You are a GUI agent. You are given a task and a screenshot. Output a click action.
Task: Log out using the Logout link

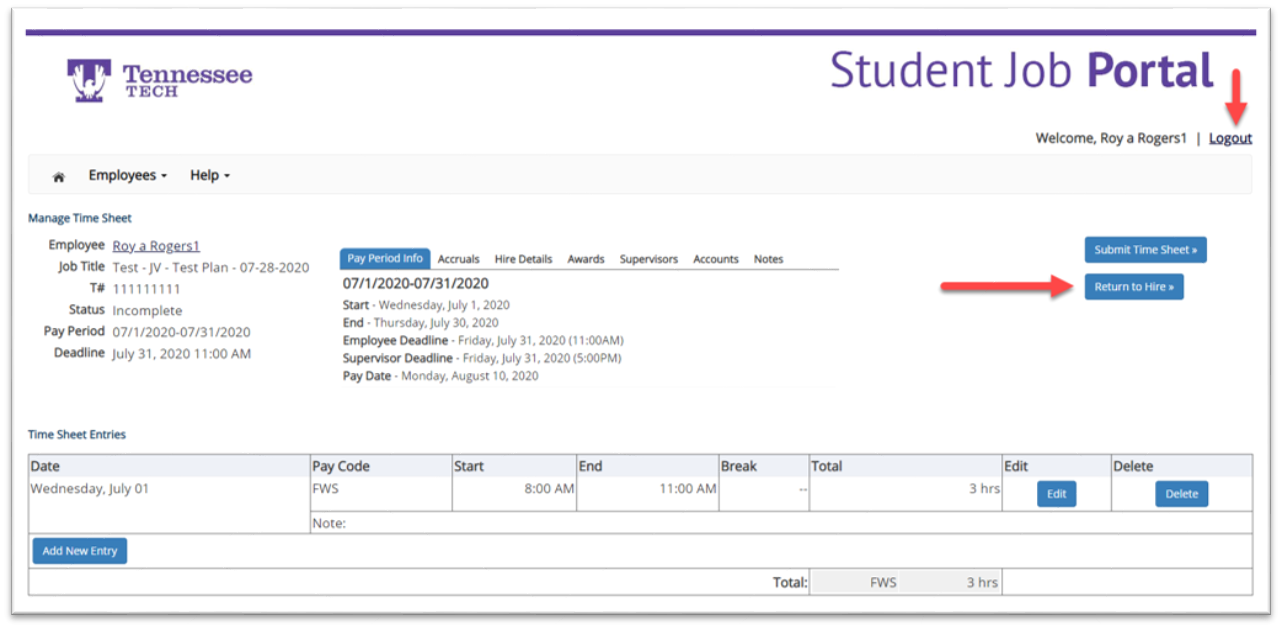tap(1230, 138)
